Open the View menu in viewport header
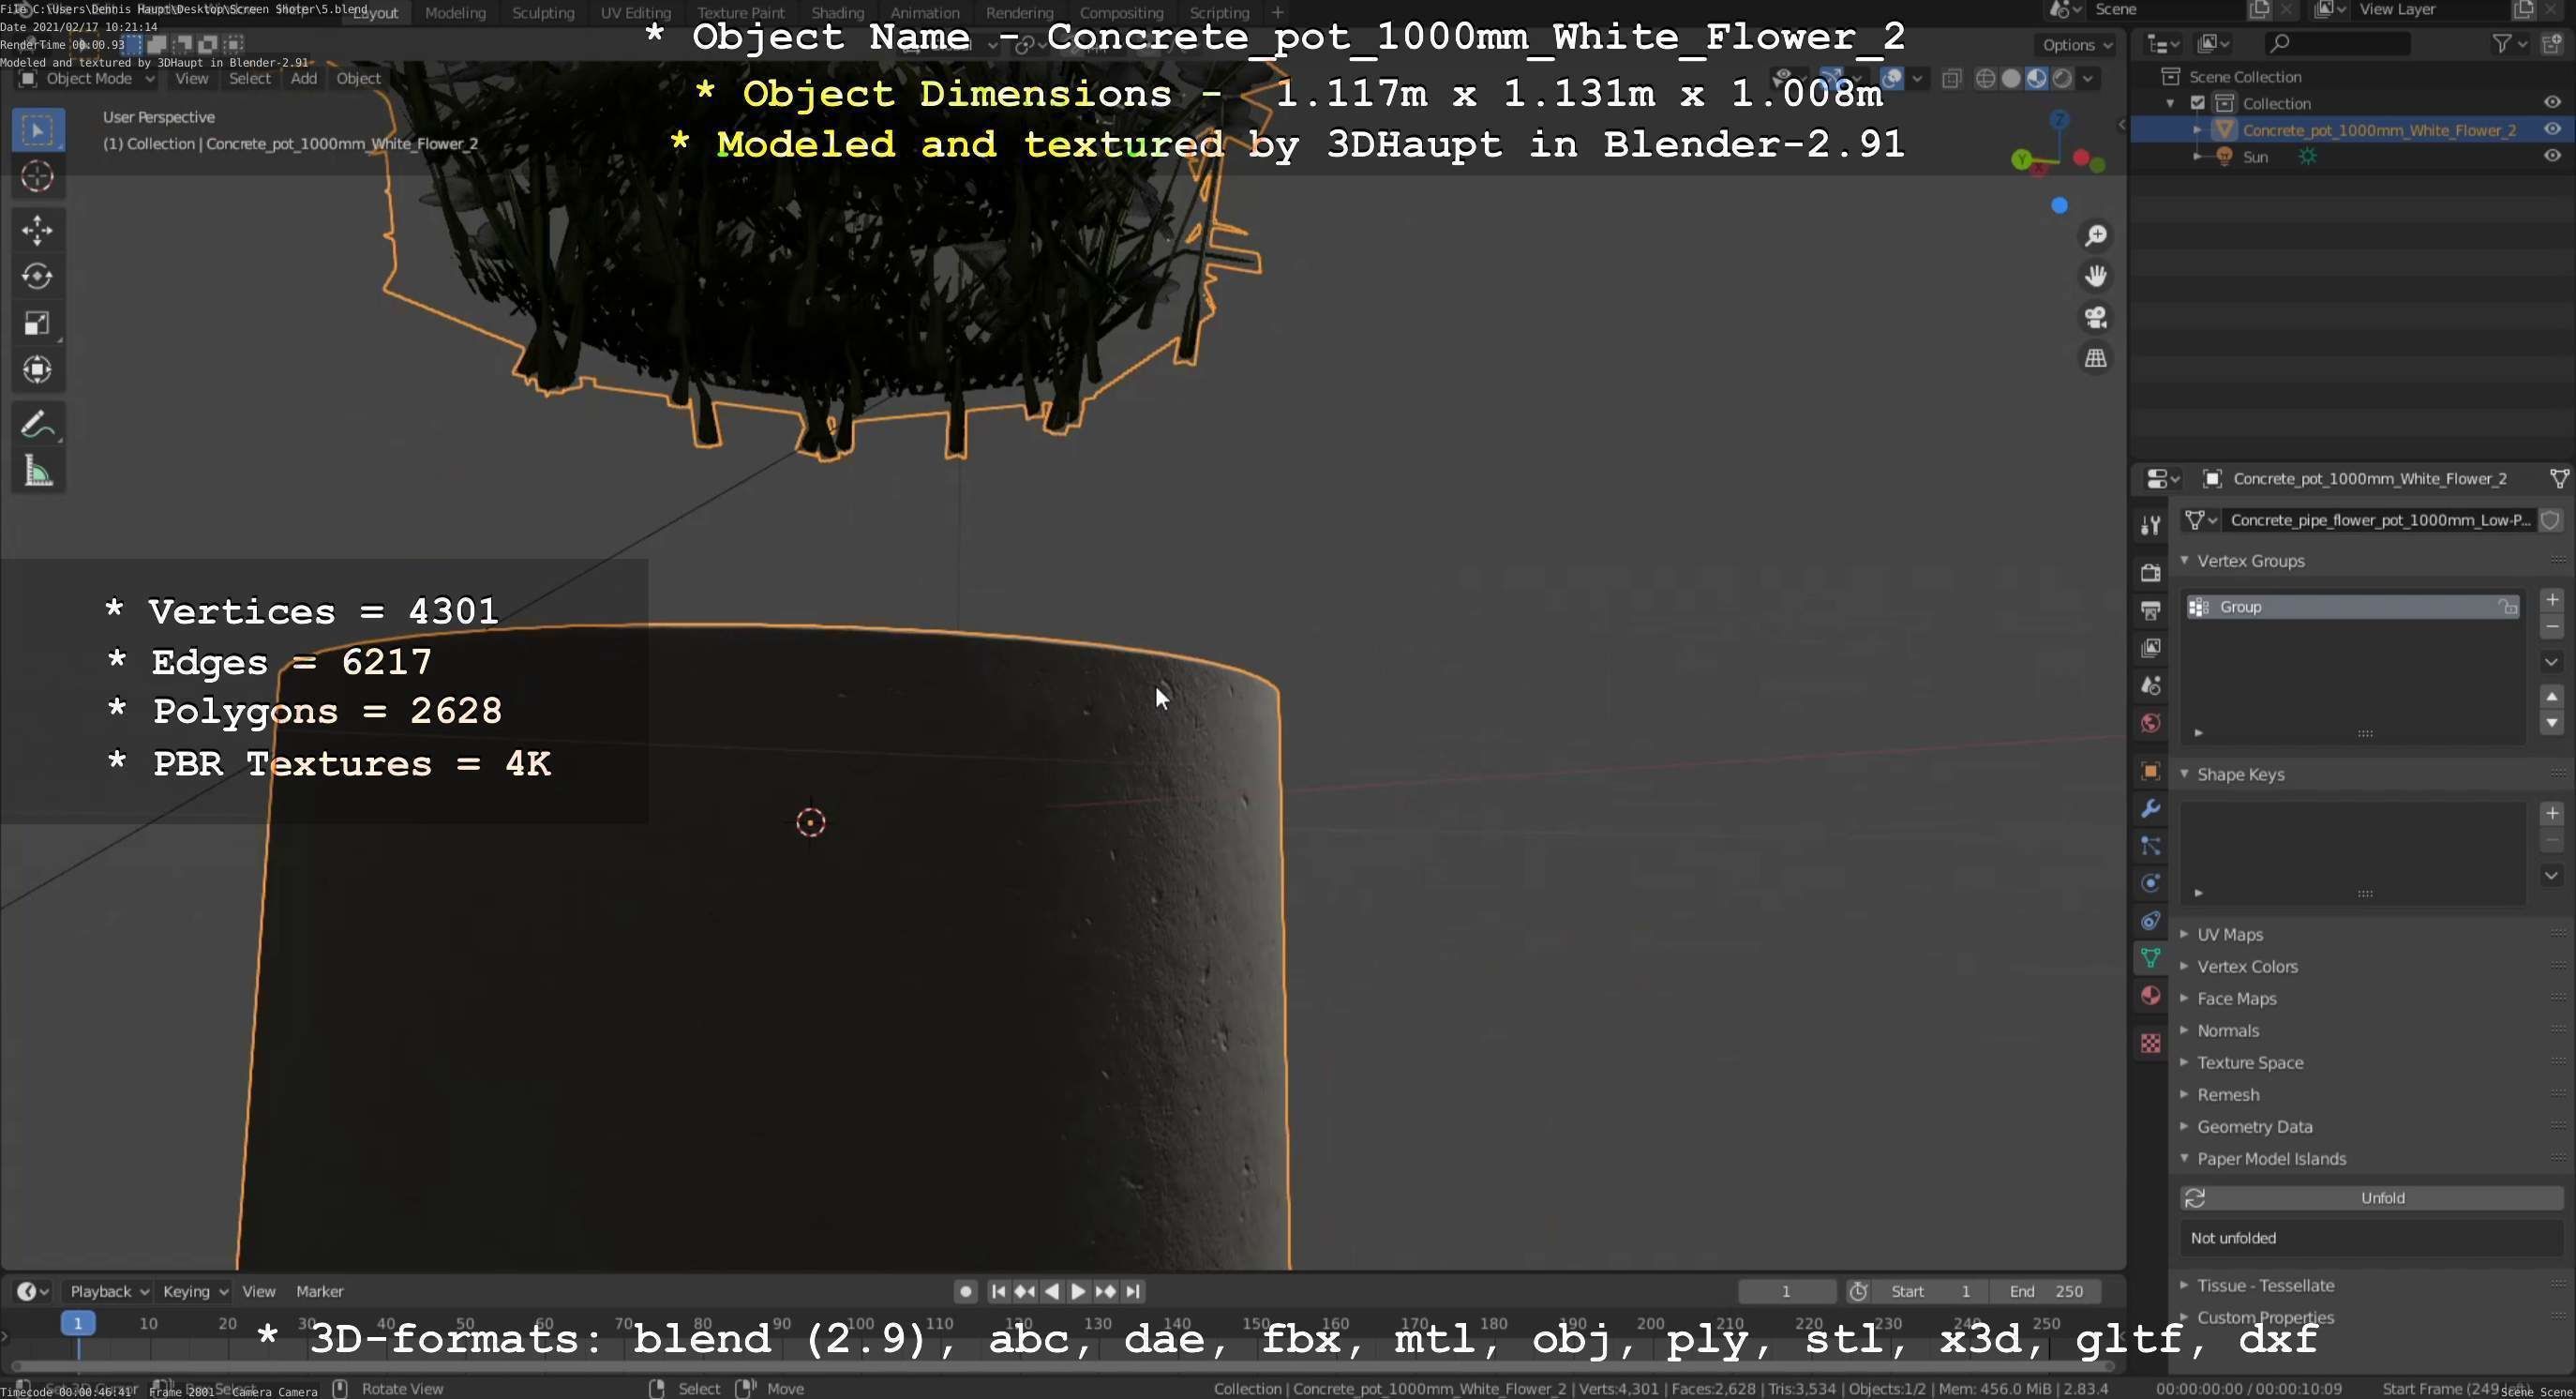This screenshot has height=1399, width=2576. point(192,78)
